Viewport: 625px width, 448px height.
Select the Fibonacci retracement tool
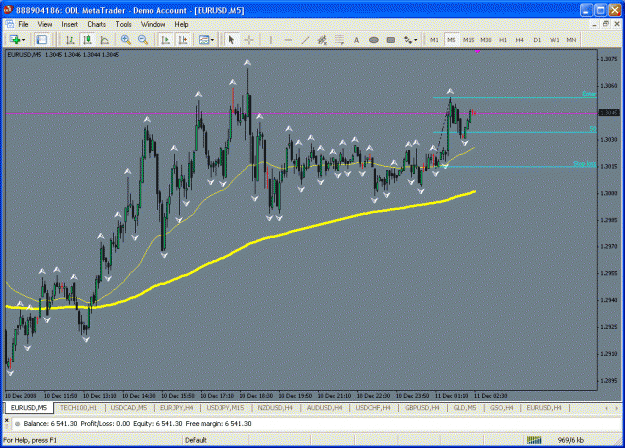pyautogui.click(x=339, y=40)
